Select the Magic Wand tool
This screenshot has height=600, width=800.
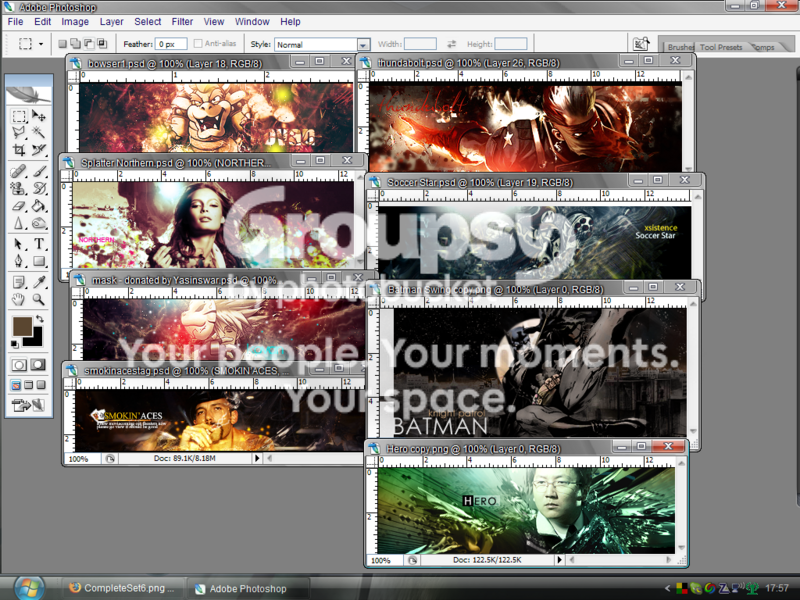pos(39,133)
